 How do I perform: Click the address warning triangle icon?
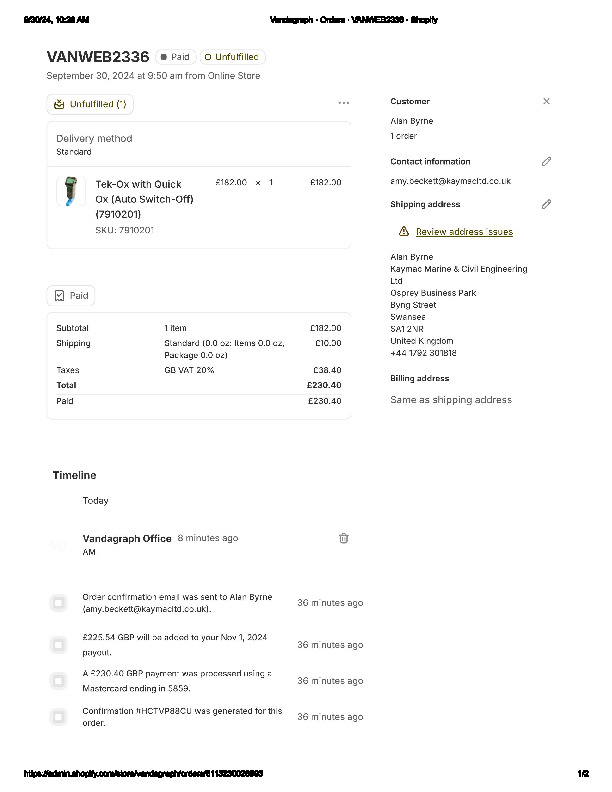tap(404, 231)
